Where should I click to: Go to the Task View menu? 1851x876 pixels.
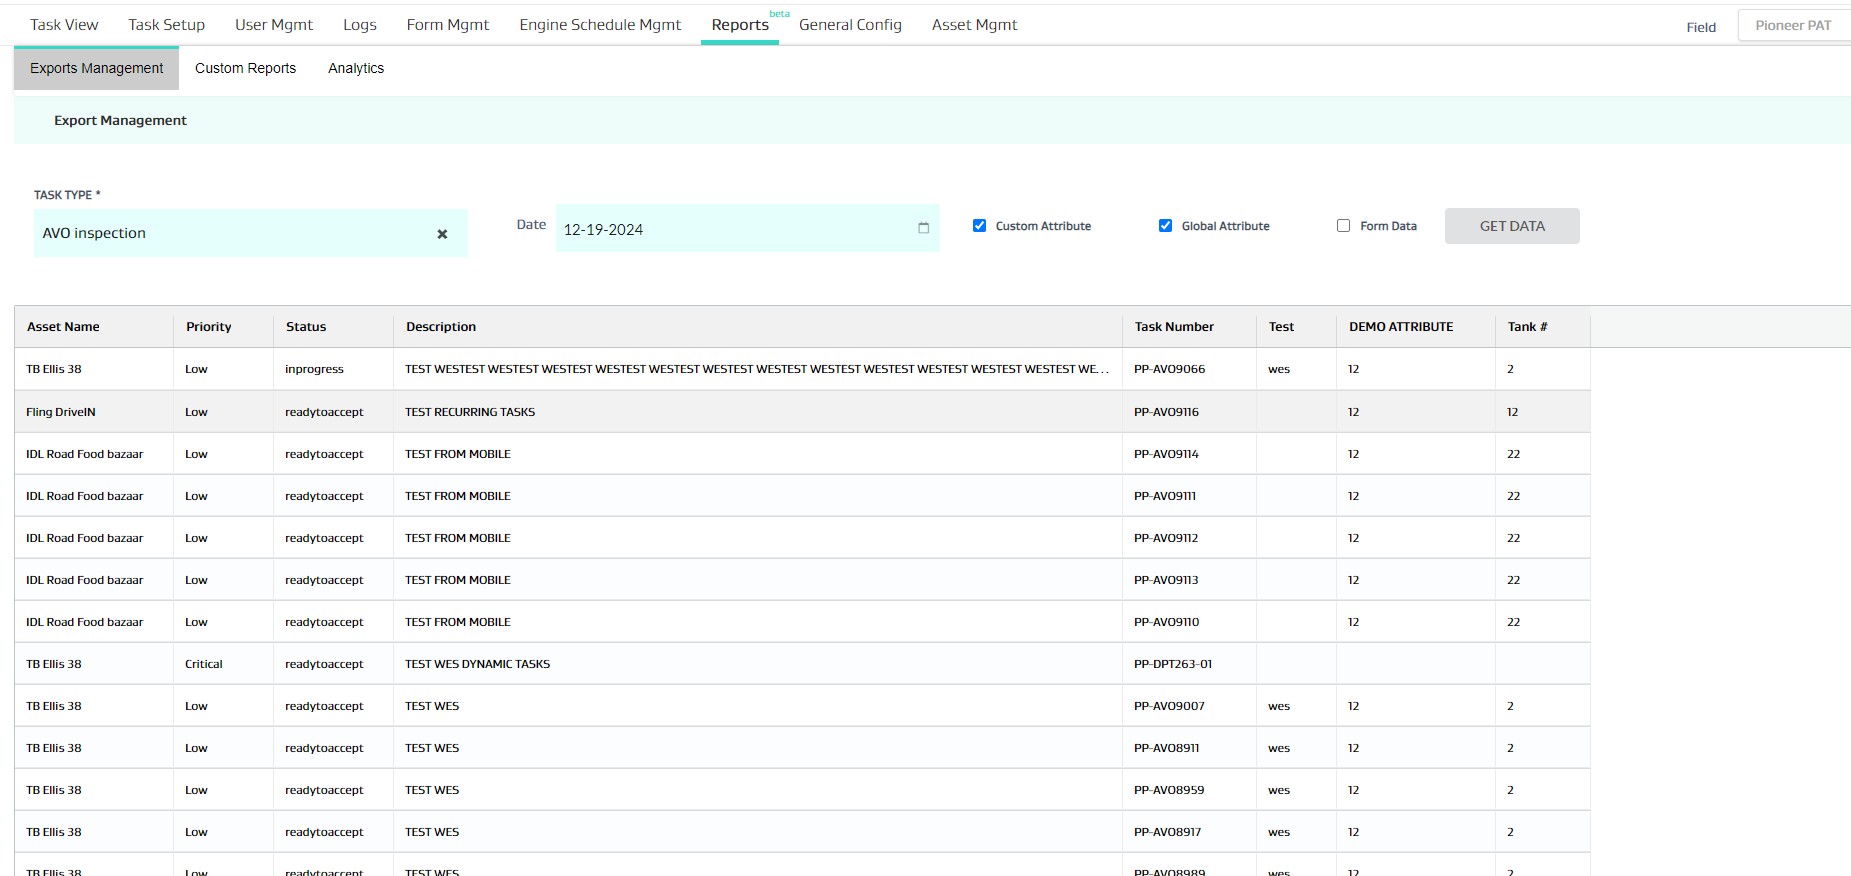coord(64,25)
